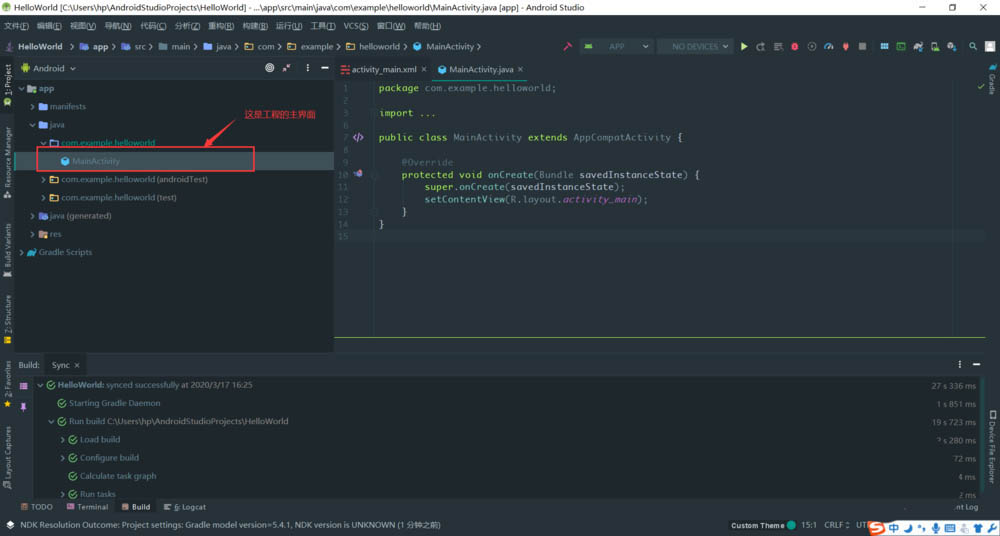Toggle view icon in Build panel sidebar
The image size is (1000, 536).
click(x=24, y=386)
